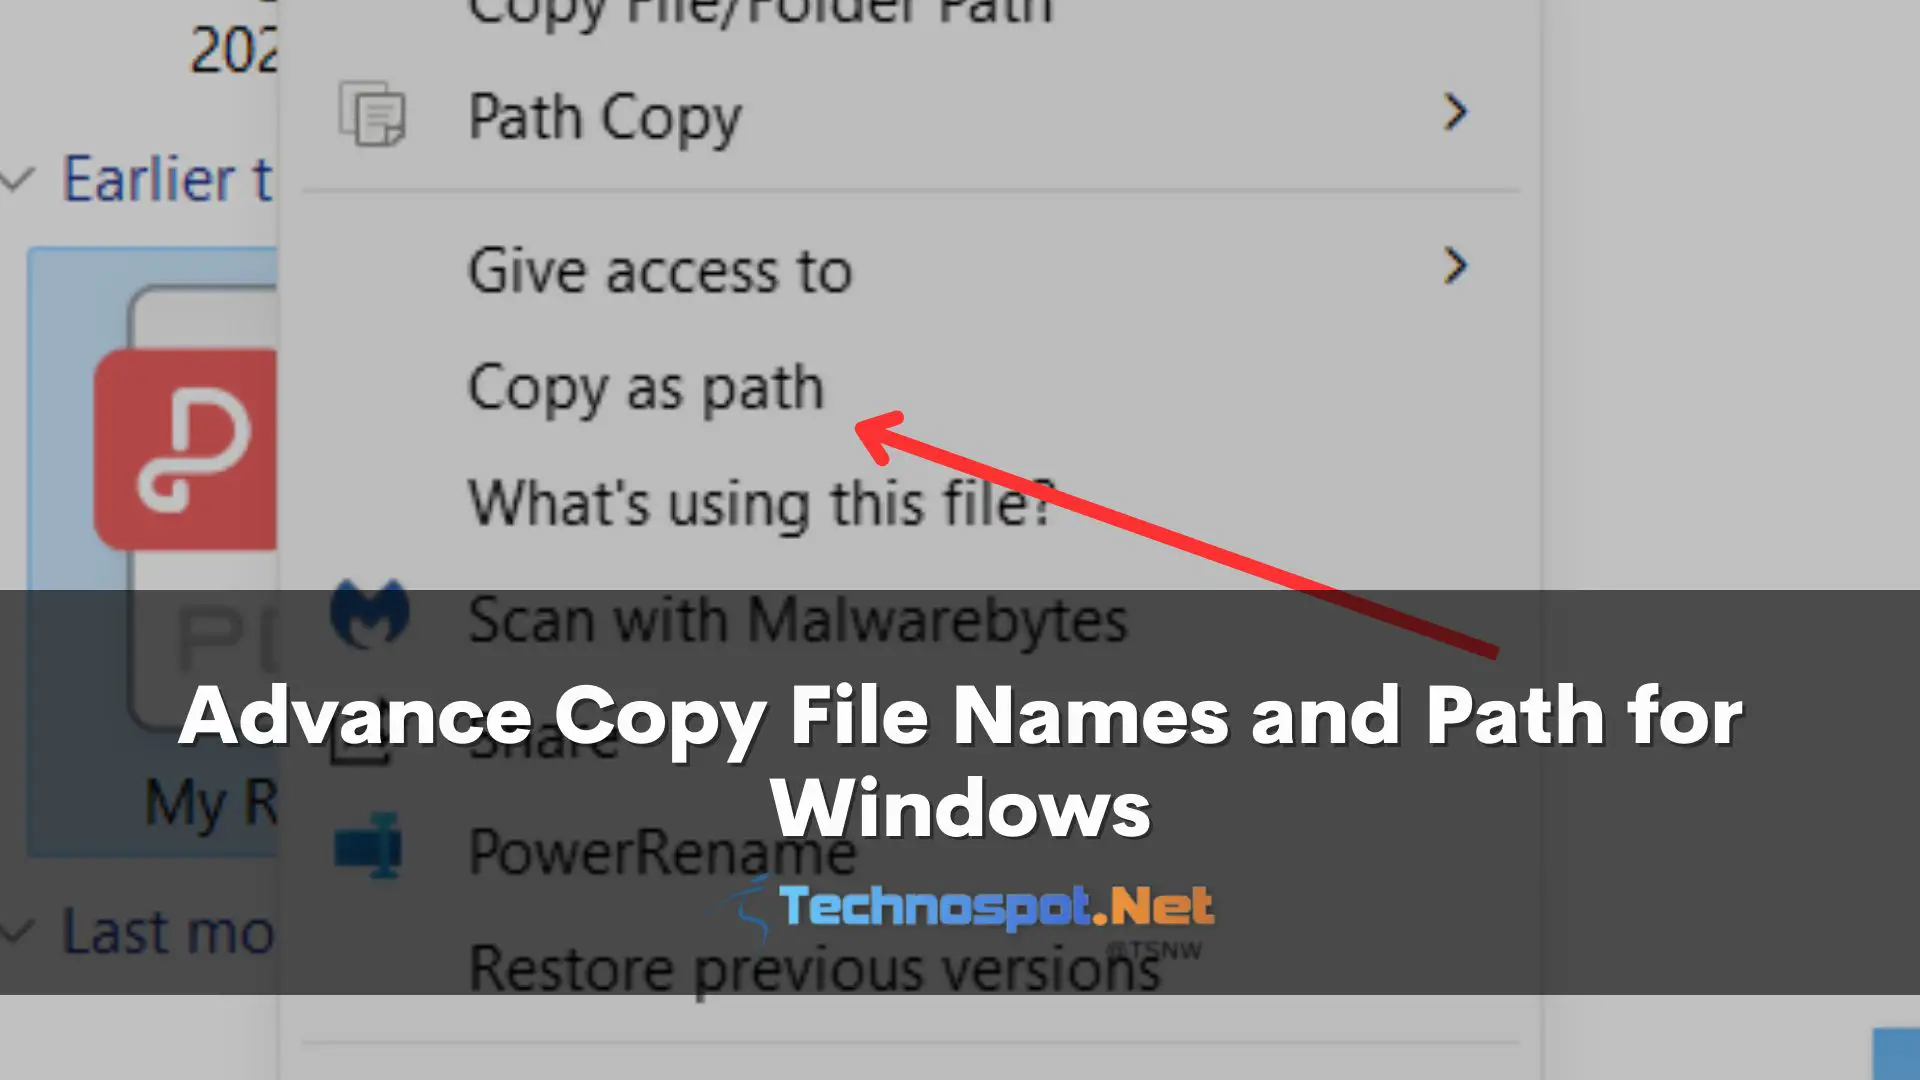
Task: Click the Earlier group header text
Action: (167, 180)
